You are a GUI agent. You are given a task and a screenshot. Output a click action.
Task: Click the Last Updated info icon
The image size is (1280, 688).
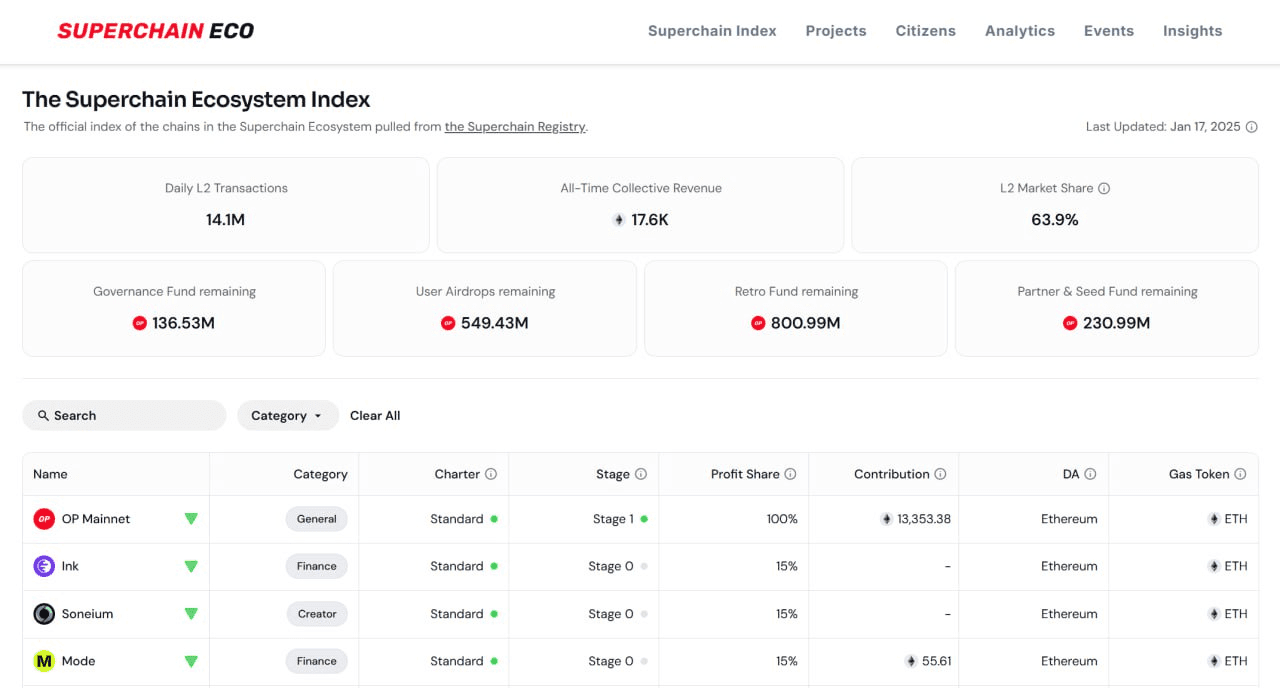(x=1251, y=127)
